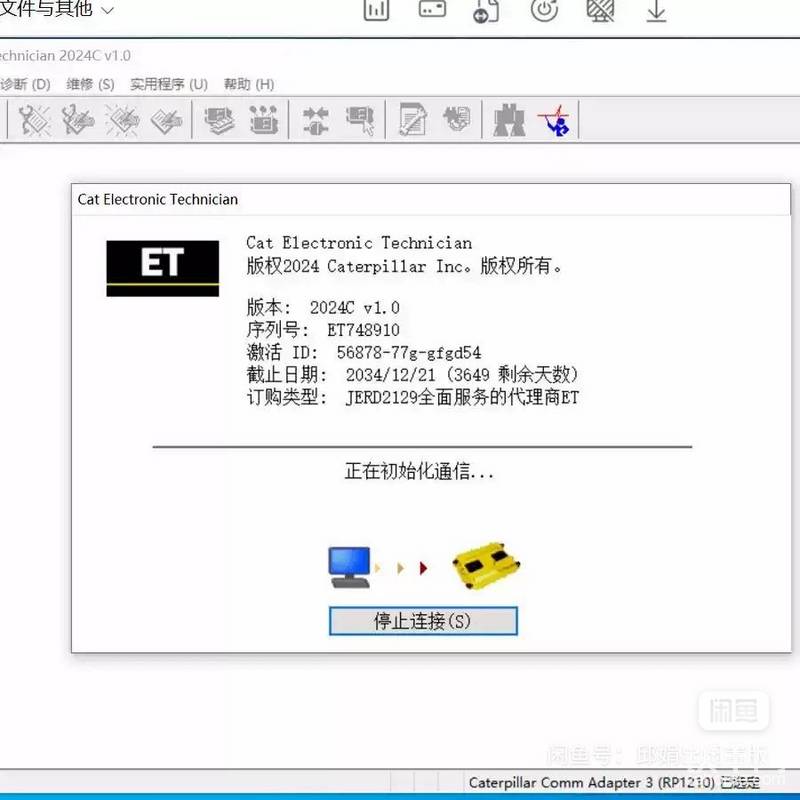Click the 停止连接(S) button
The height and width of the screenshot is (800, 800).
pos(423,621)
